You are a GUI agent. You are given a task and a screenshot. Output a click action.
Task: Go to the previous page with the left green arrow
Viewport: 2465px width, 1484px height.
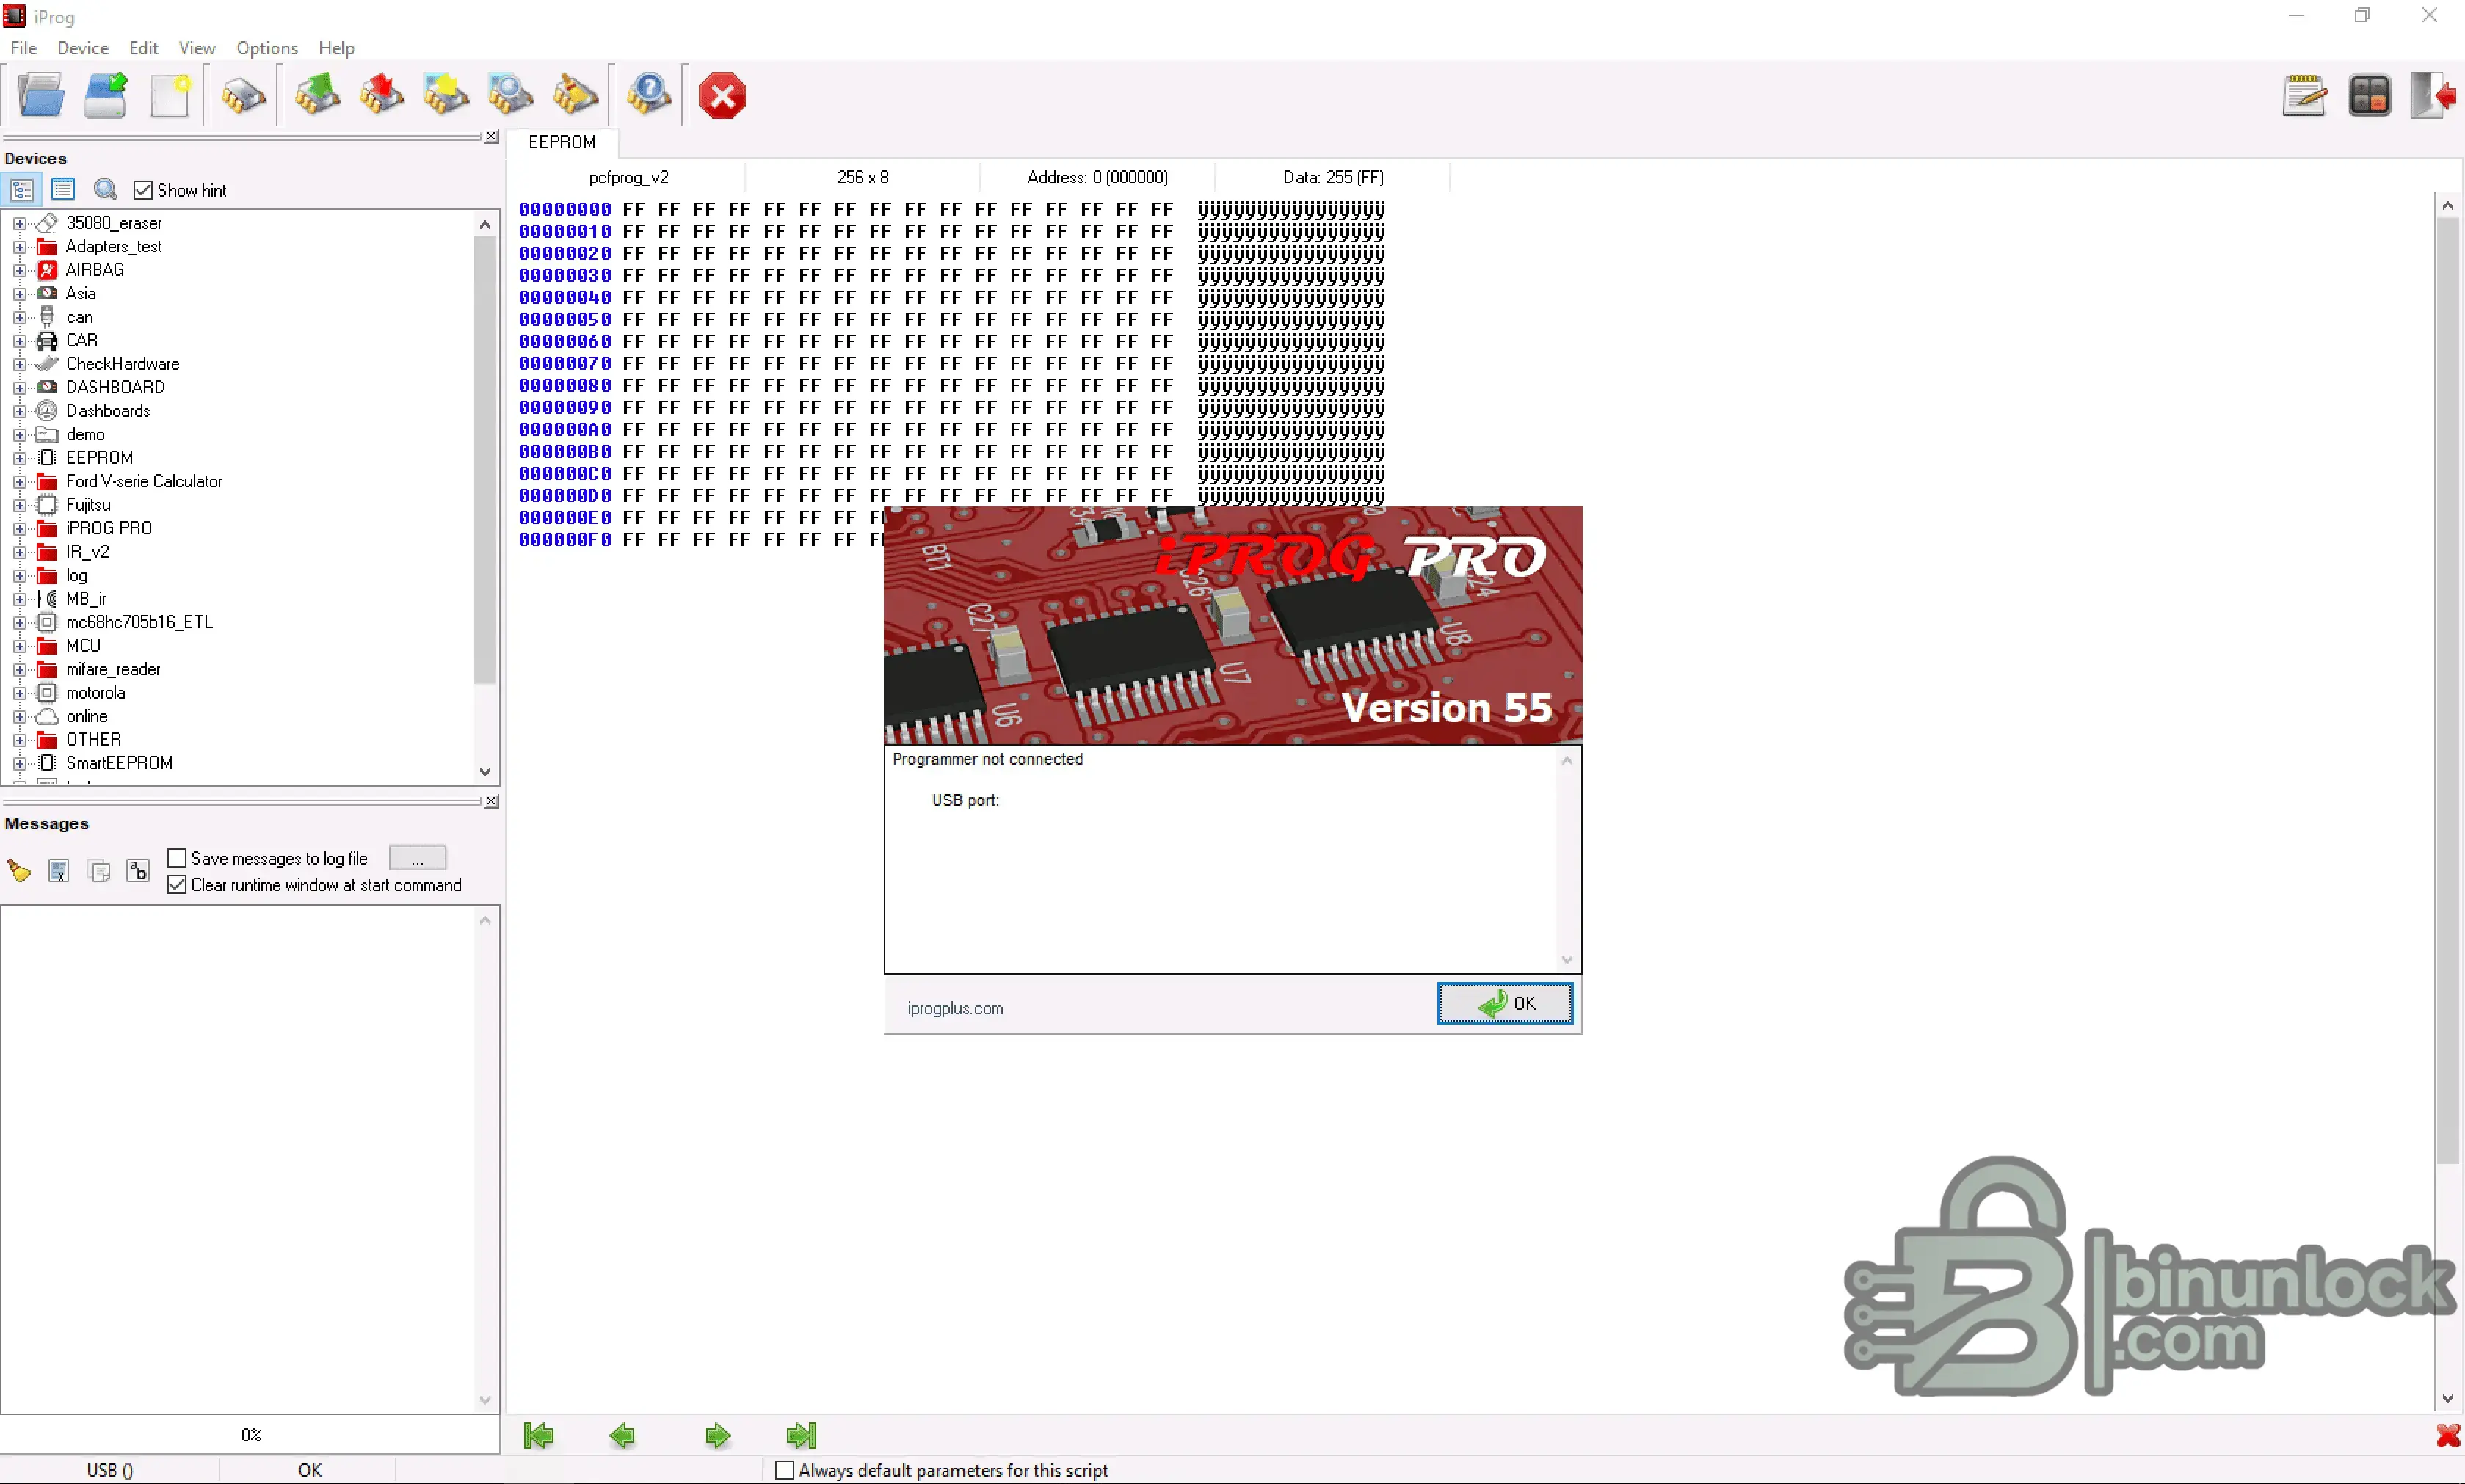coord(622,1436)
